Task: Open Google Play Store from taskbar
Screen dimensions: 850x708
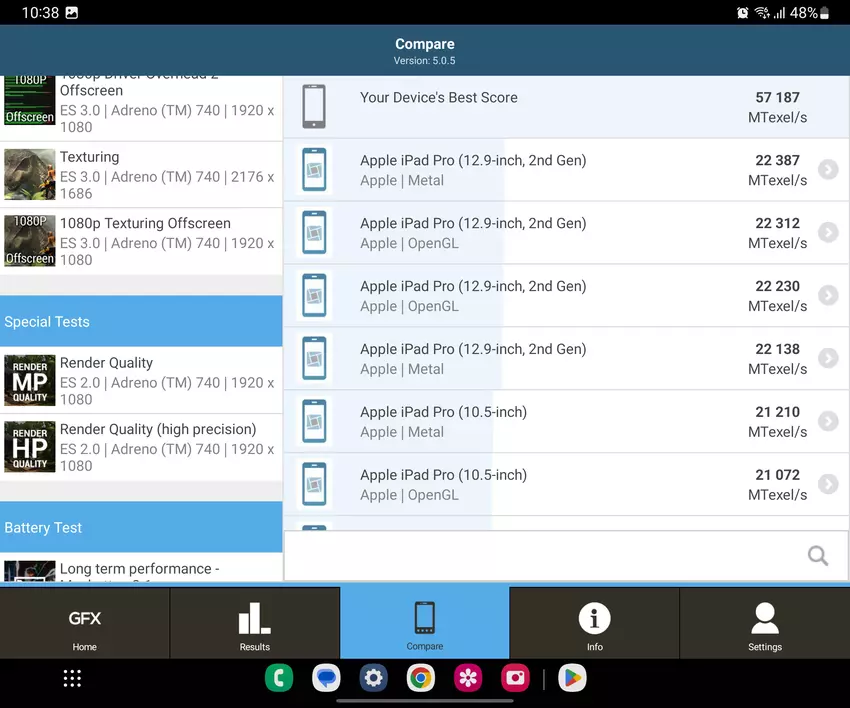Action: pos(572,679)
